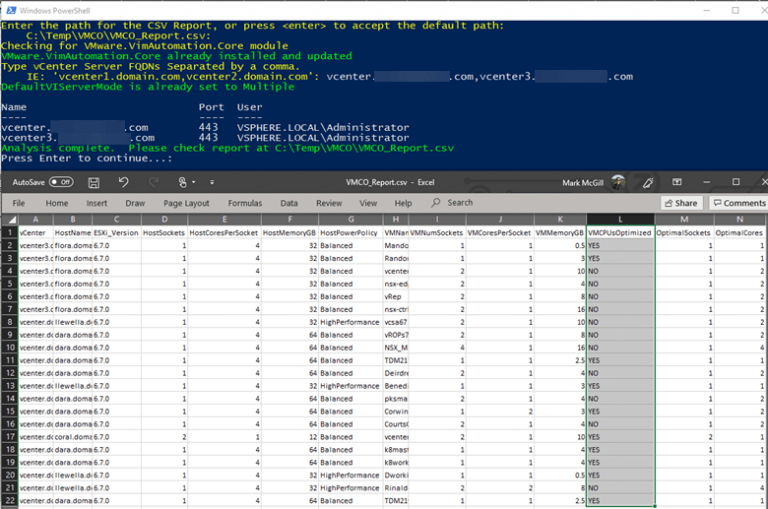The image size is (768, 509).
Task: Click Mark McGill's profile picture
Action: coord(618,182)
